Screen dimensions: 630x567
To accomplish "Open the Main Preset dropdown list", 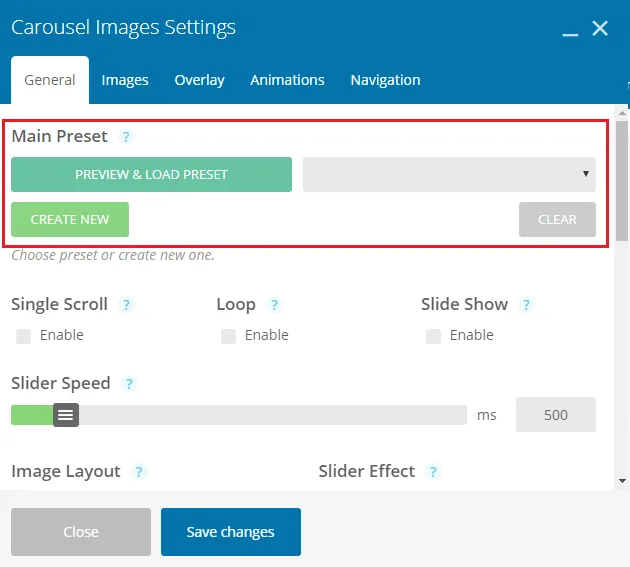I will (x=449, y=174).
